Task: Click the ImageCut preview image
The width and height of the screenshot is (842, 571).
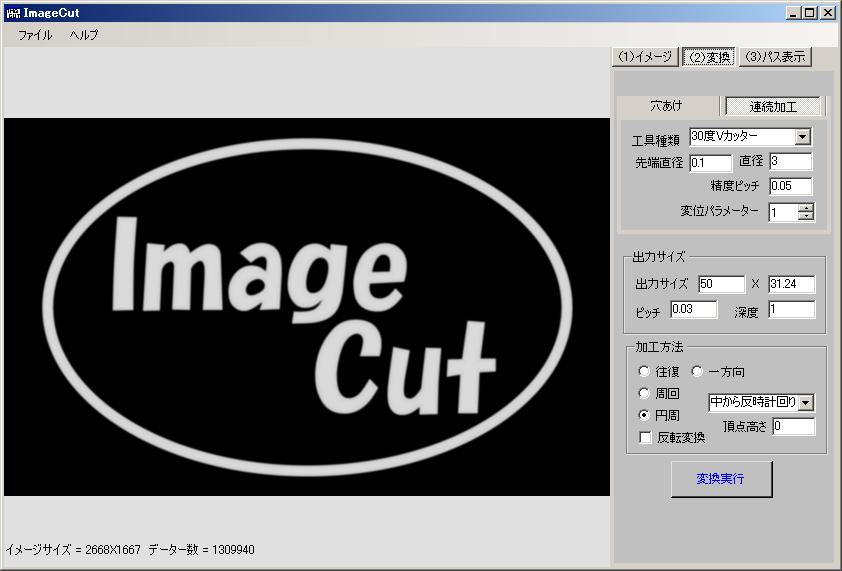Action: [307, 307]
